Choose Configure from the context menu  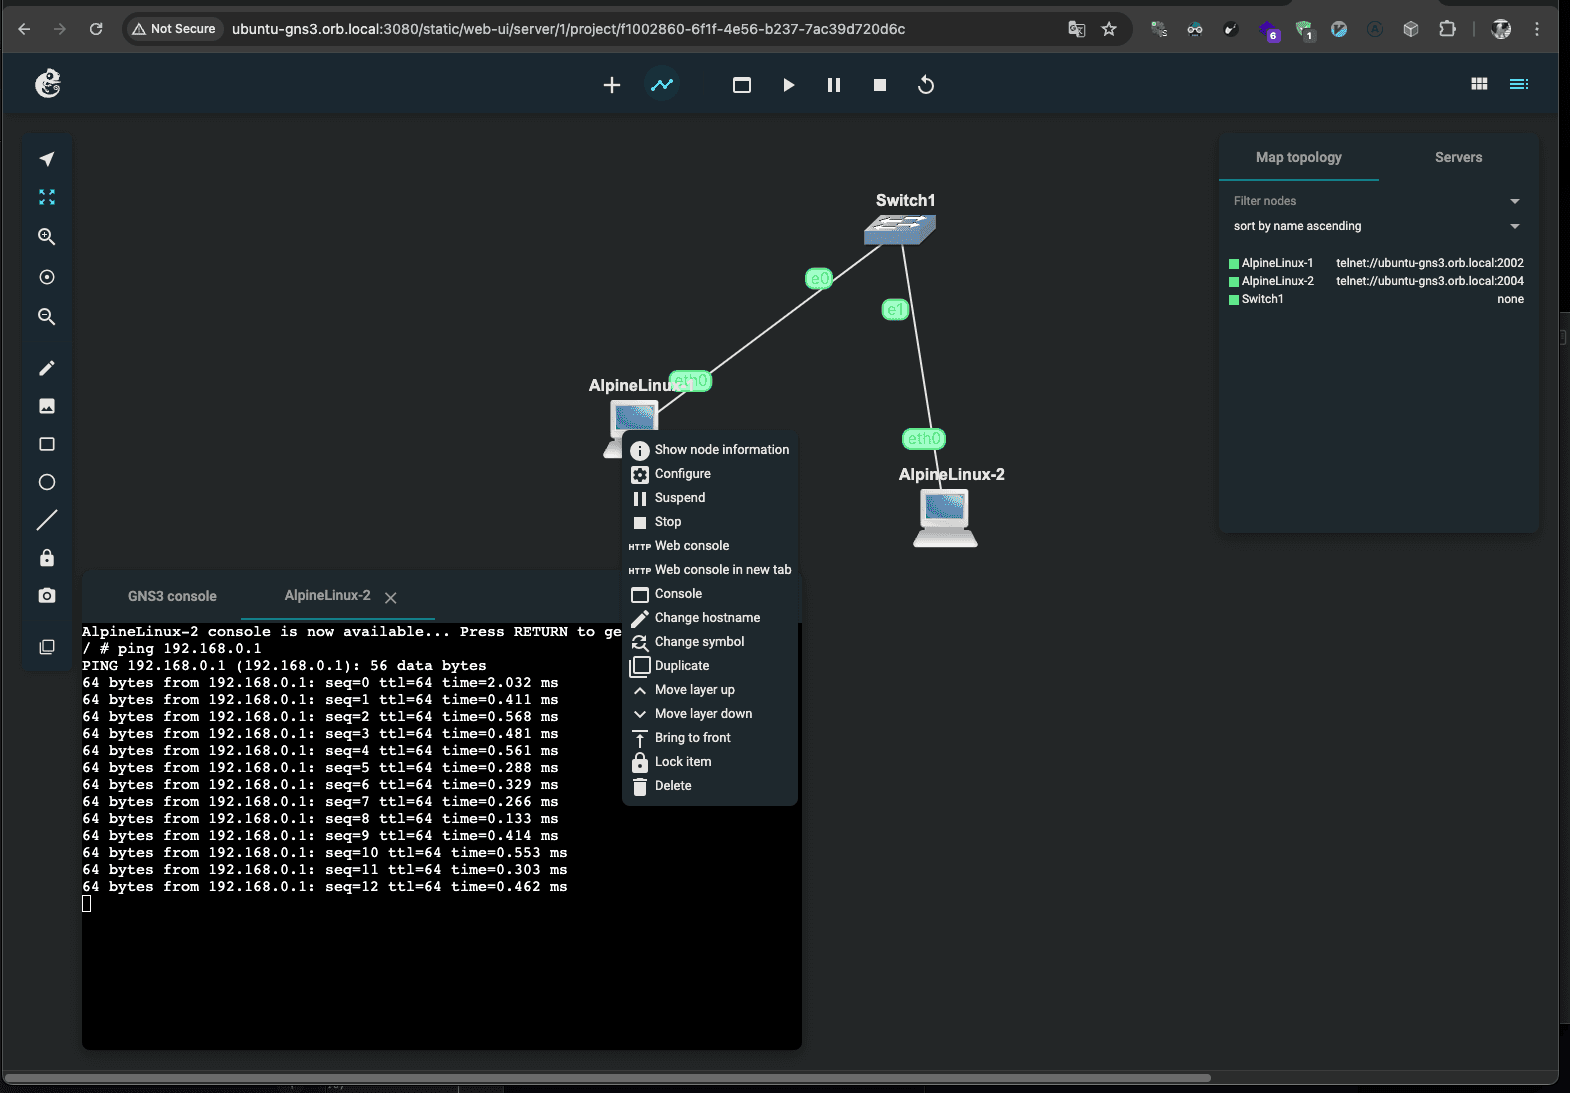(683, 474)
